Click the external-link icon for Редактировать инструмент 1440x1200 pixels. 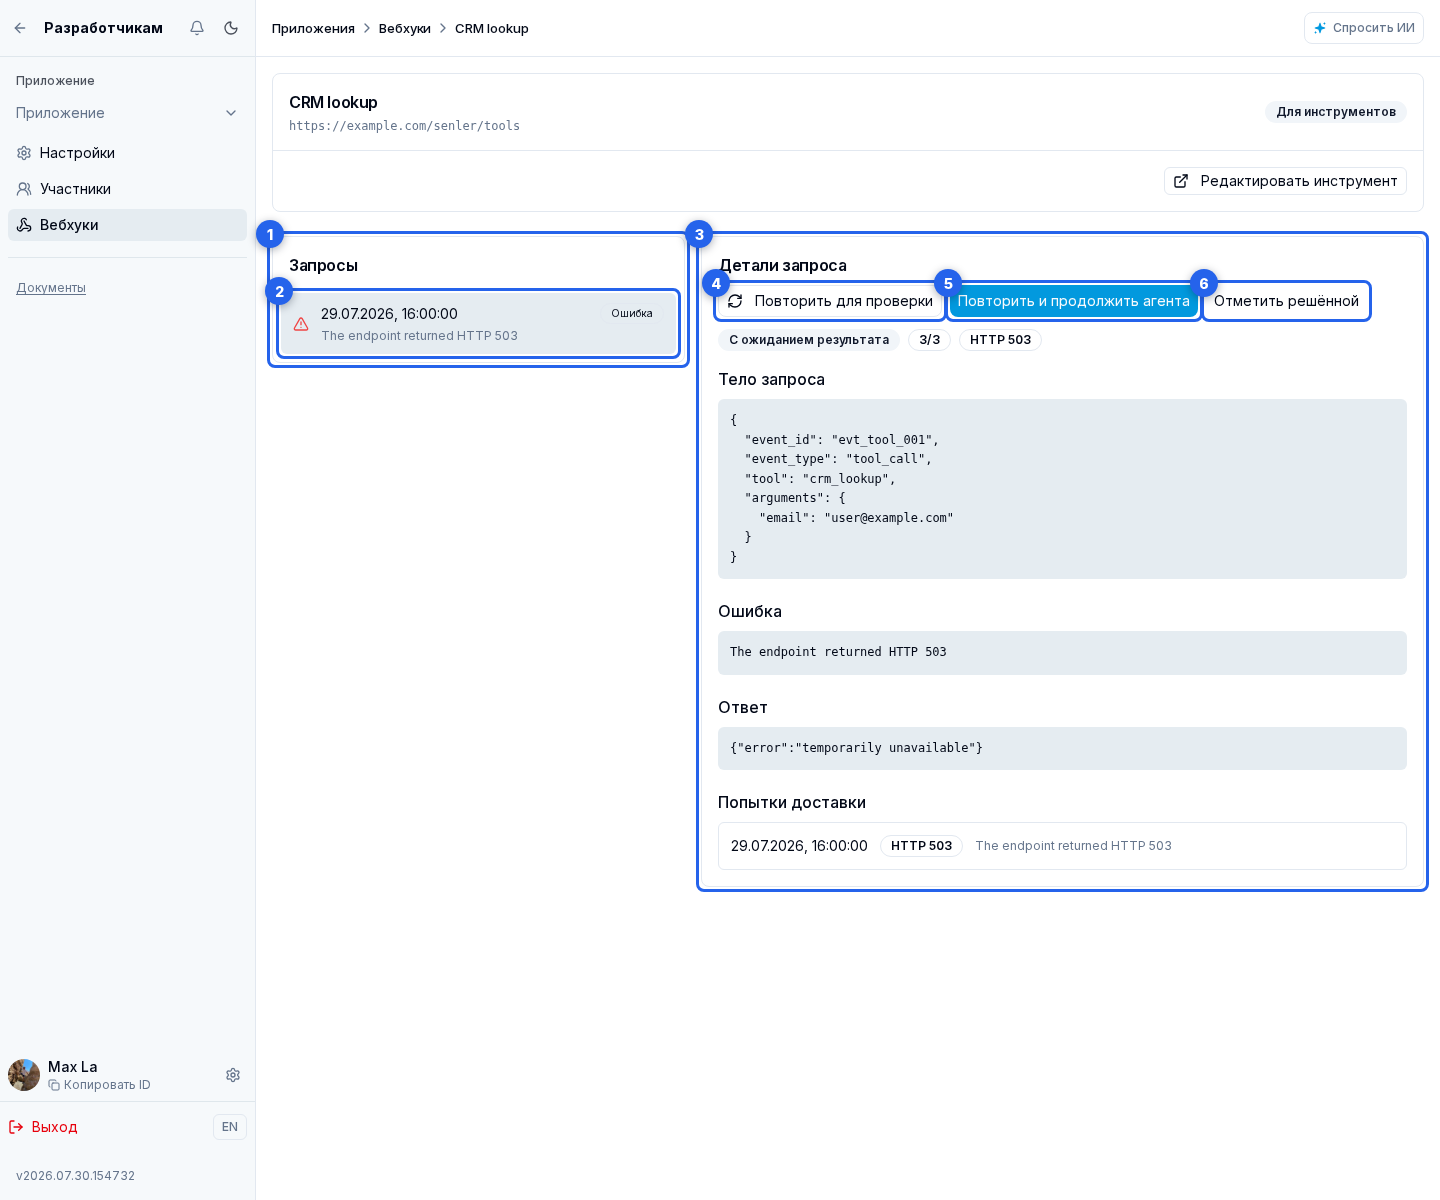click(1181, 181)
